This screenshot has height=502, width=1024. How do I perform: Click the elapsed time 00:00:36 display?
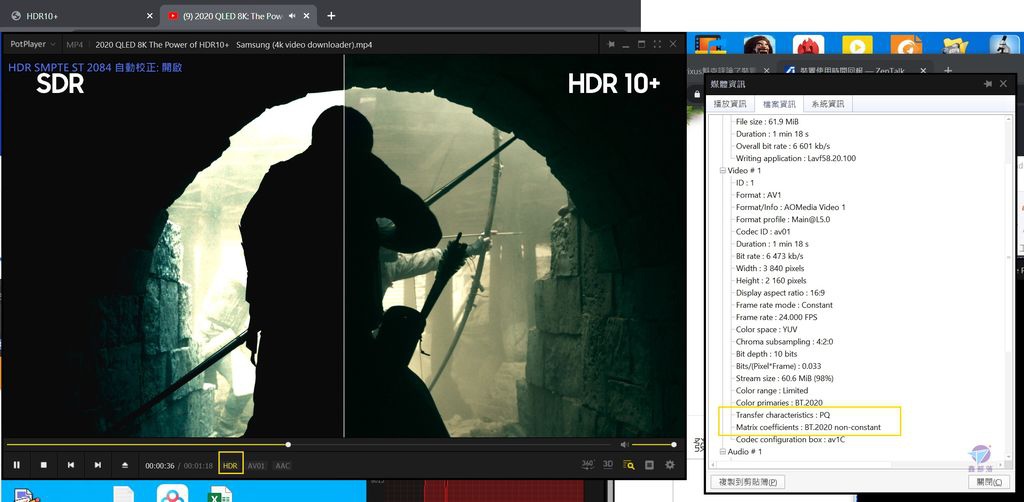click(x=159, y=465)
